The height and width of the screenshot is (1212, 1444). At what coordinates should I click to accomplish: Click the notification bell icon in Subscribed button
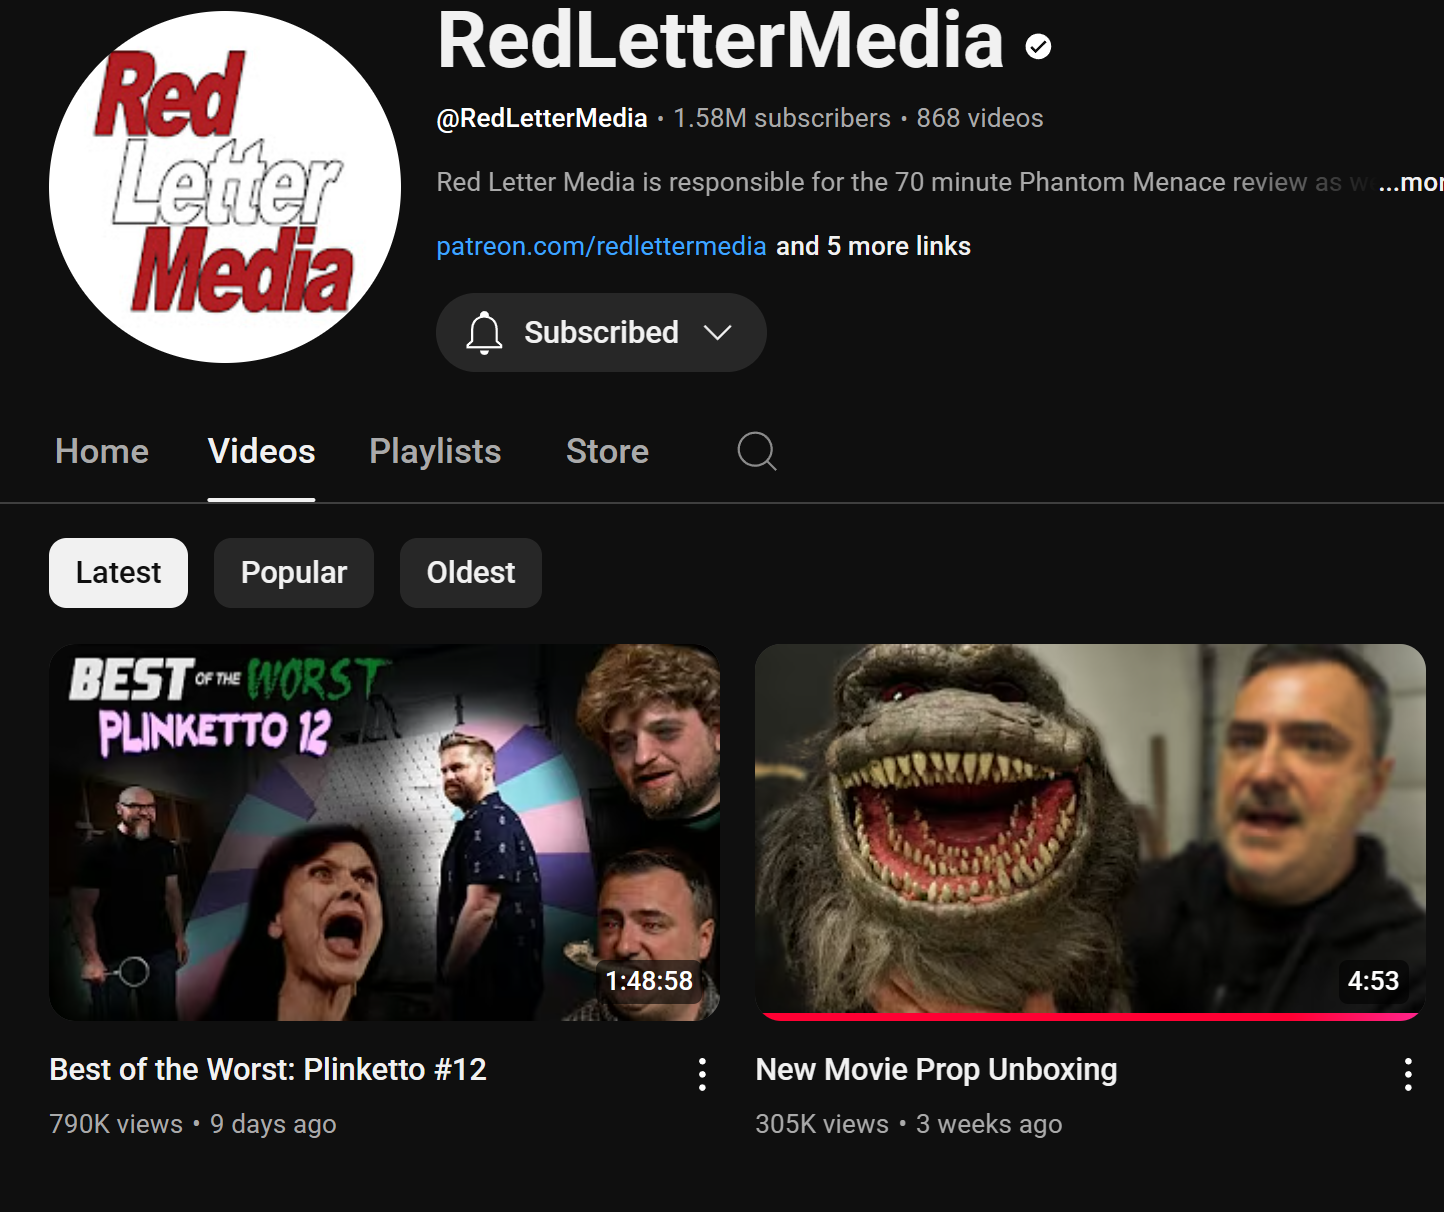click(484, 333)
